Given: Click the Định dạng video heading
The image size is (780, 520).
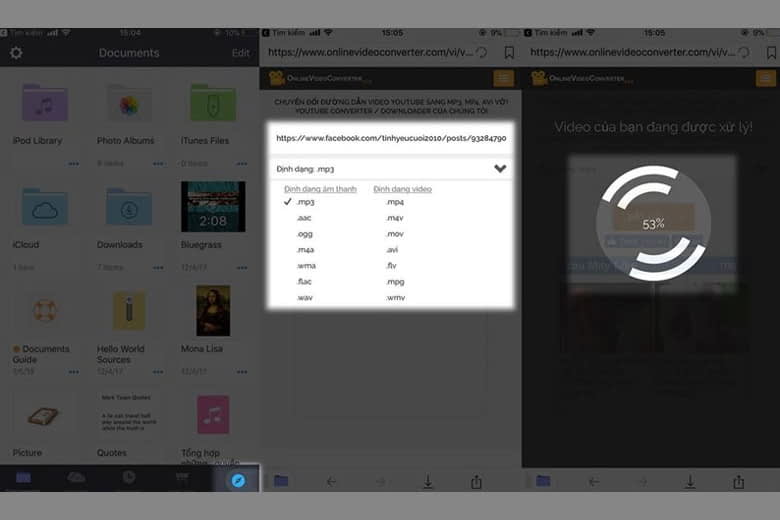Looking at the screenshot, I should point(402,189).
